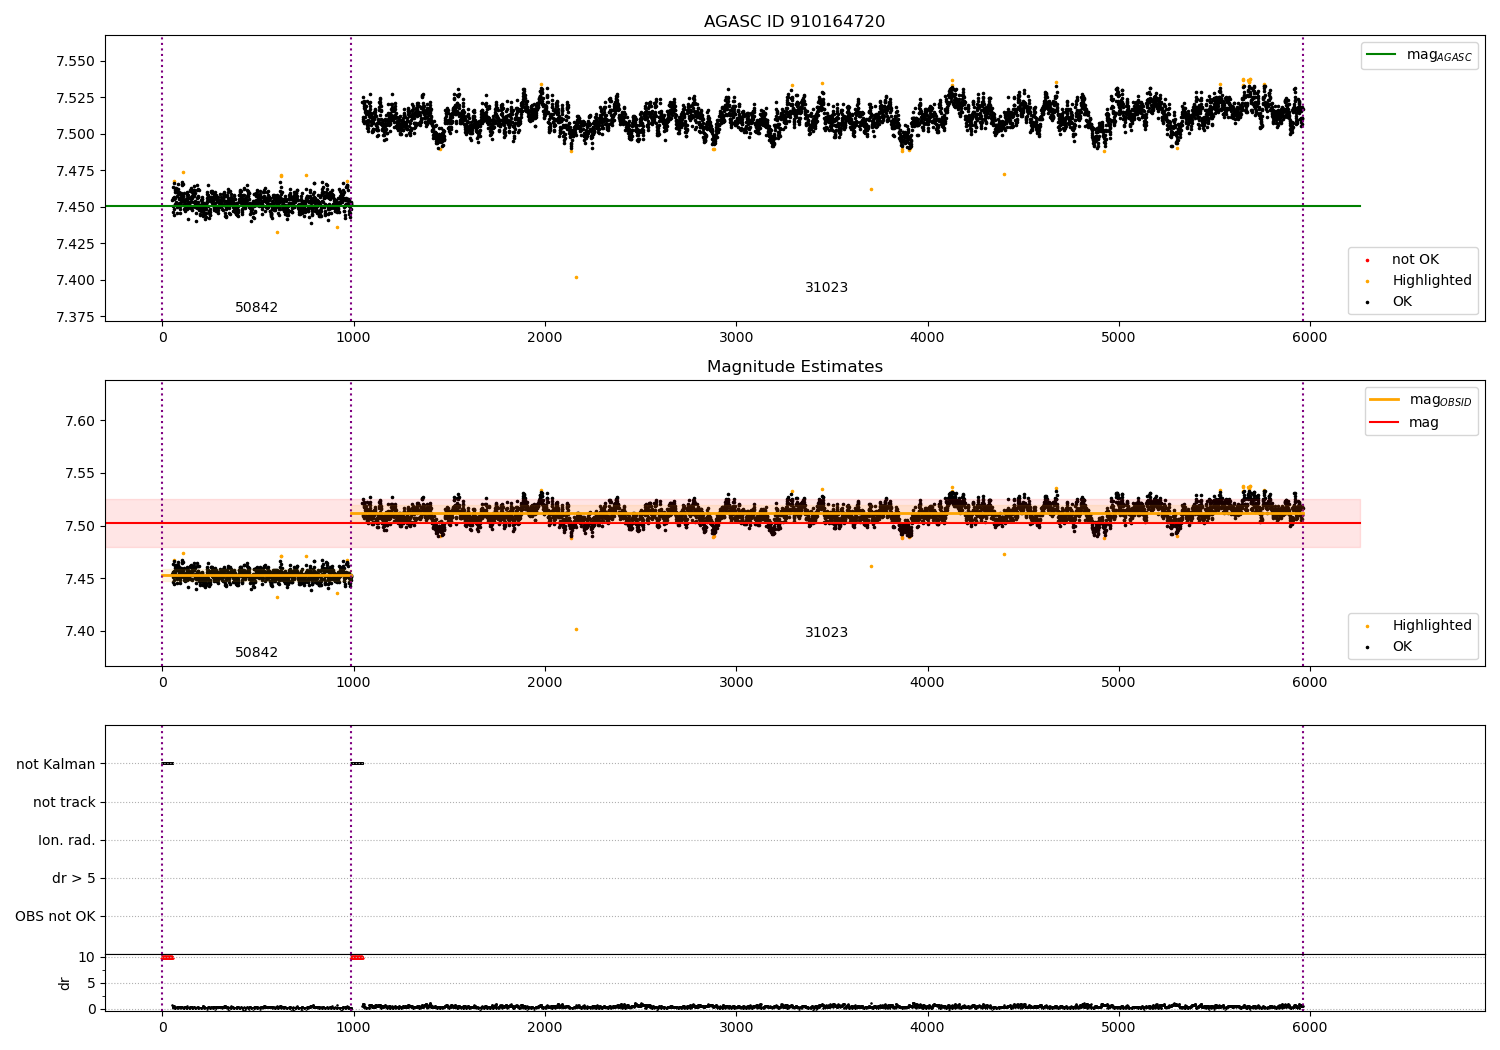Click the 7.550 y-axis tick label
The image size is (1500, 1050).
coord(75,62)
